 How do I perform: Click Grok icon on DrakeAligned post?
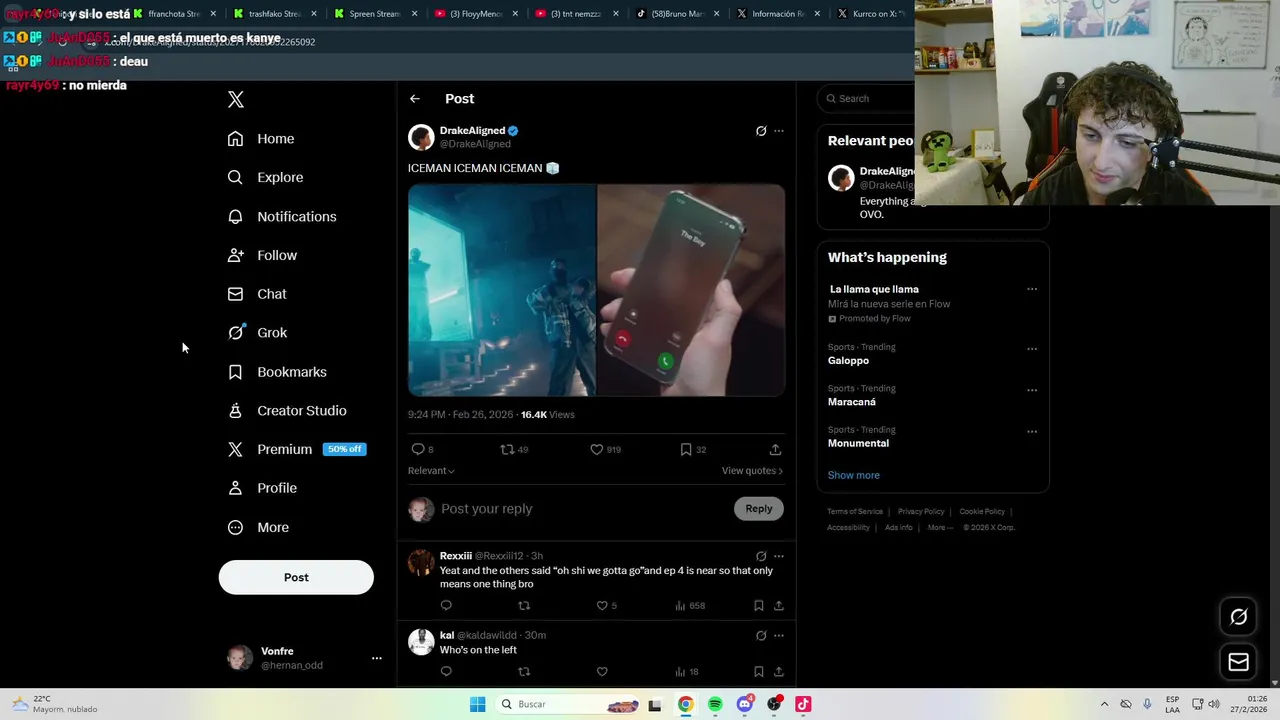(x=761, y=131)
